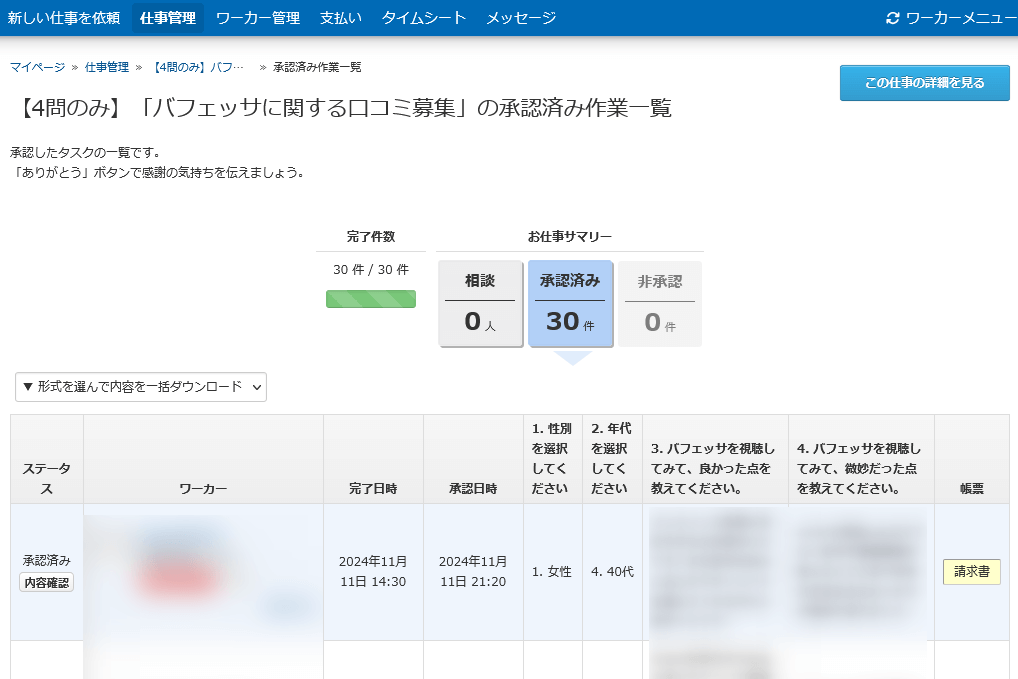Click the 1. 女性 answer cell

[552, 572]
